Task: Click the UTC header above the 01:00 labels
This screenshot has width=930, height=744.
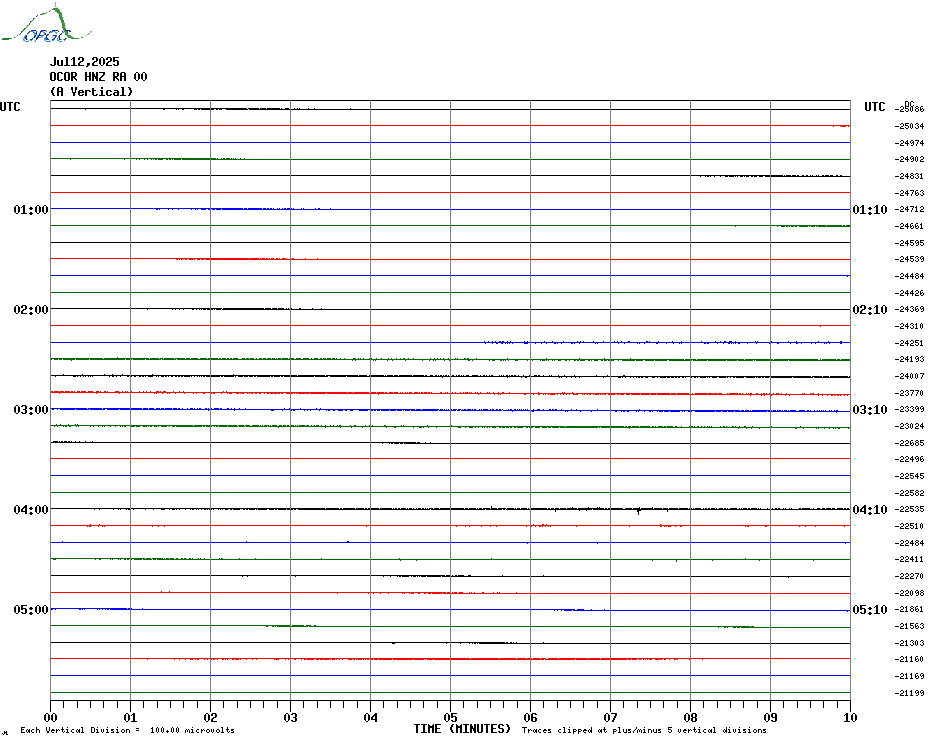Action: [x=10, y=107]
